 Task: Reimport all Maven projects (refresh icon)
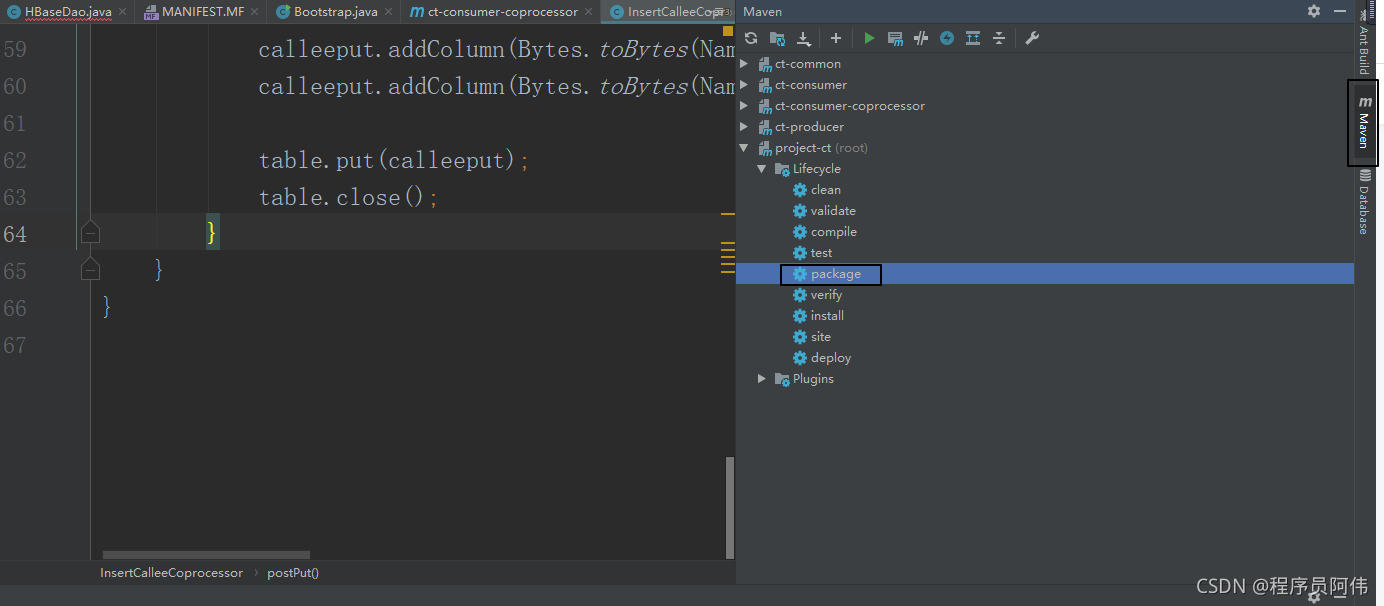point(751,38)
